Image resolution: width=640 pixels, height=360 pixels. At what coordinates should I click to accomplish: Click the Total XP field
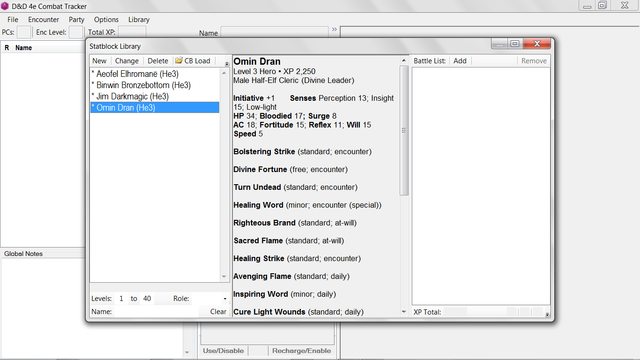point(131,32)
